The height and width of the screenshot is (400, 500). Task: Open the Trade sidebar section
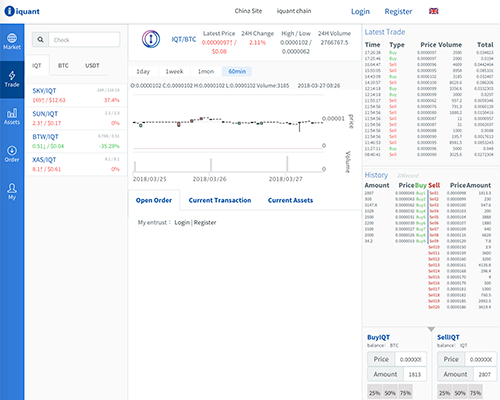pos(12,79)
